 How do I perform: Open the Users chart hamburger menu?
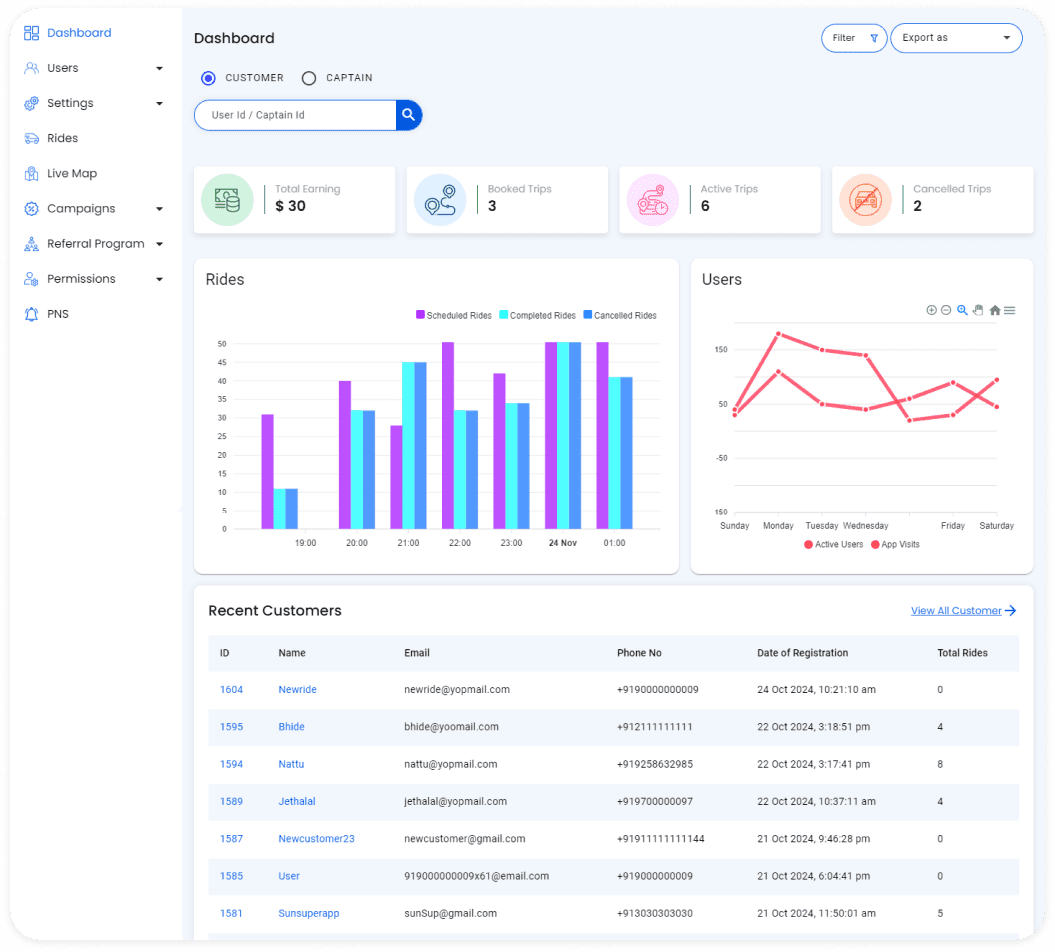pos(1010,311)
